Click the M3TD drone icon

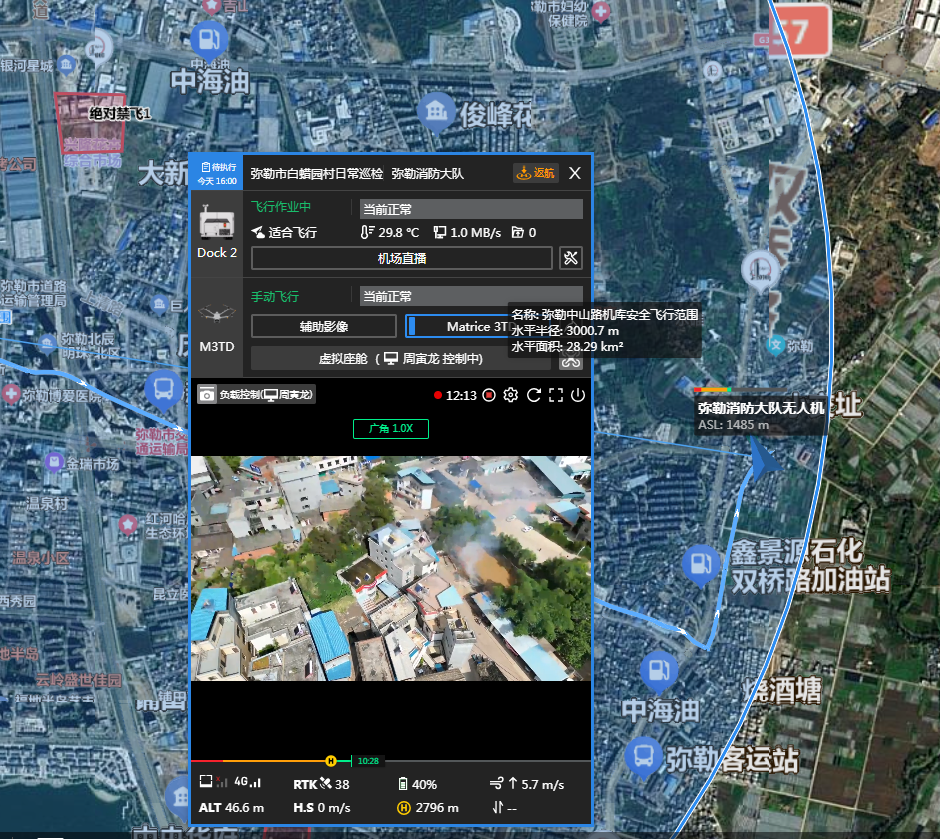217,314
